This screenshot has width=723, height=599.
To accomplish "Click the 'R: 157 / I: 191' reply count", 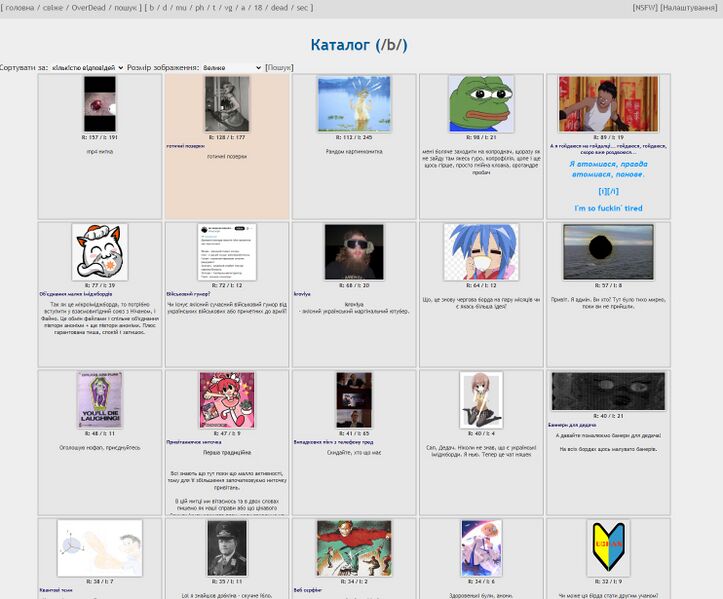I will pyautogui.click(x=100, y=137).
